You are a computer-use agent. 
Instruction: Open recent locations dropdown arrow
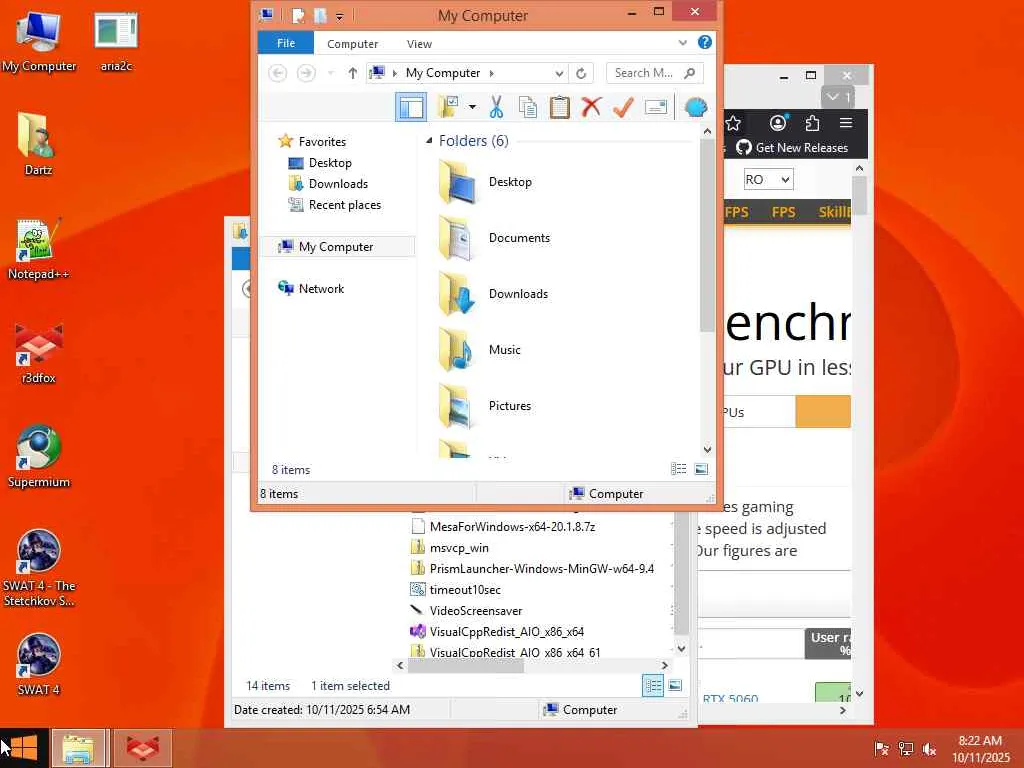[330, 73]
